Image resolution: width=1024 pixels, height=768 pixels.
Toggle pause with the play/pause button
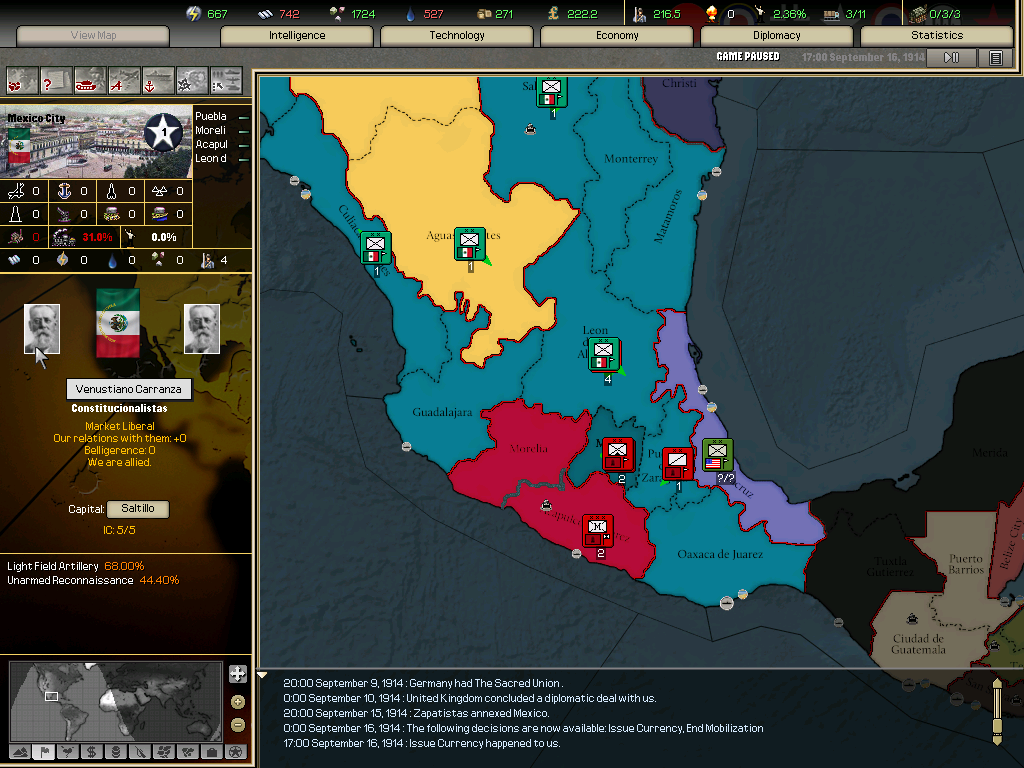(951, 58)
